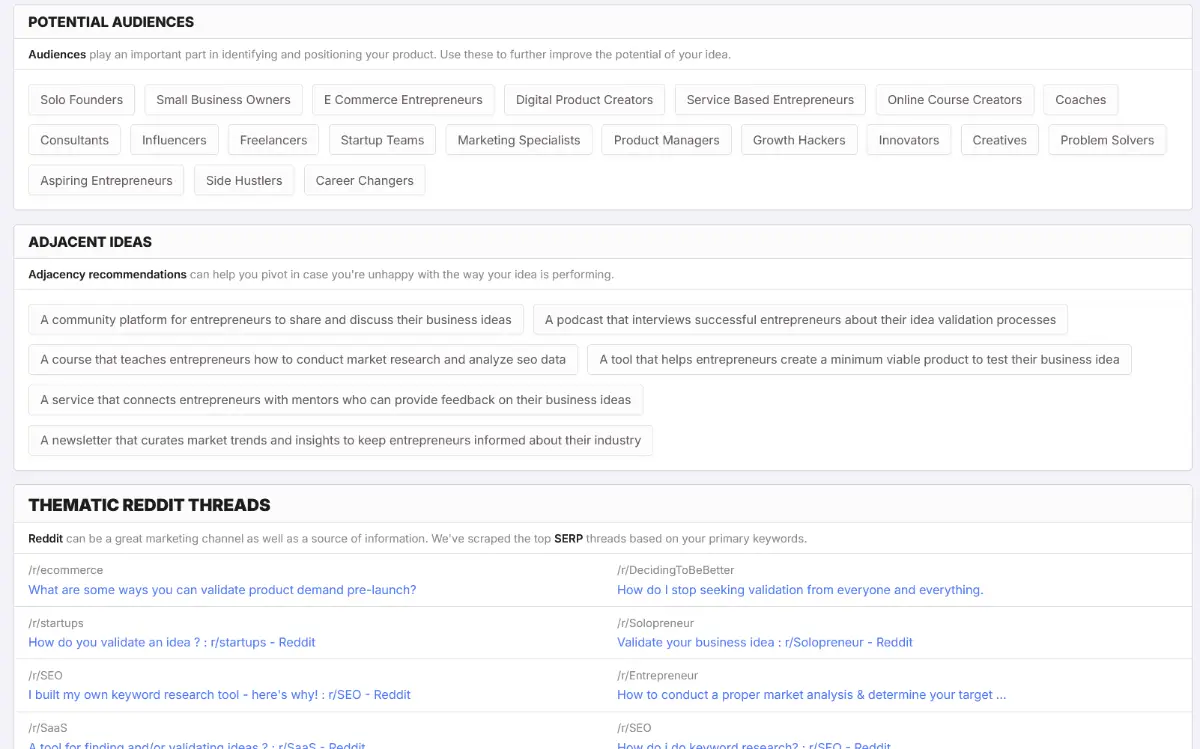Click the Product Managers audience tag
Image resolution: width=1200 pixels, height=749 pixels.
(x=666, y=140)
